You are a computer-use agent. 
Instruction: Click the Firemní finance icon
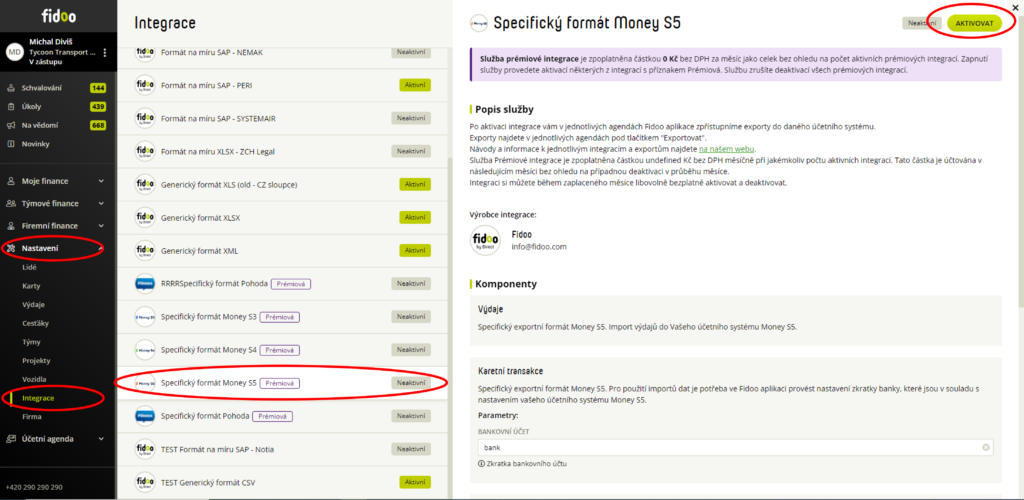click(x=10, y=226)
